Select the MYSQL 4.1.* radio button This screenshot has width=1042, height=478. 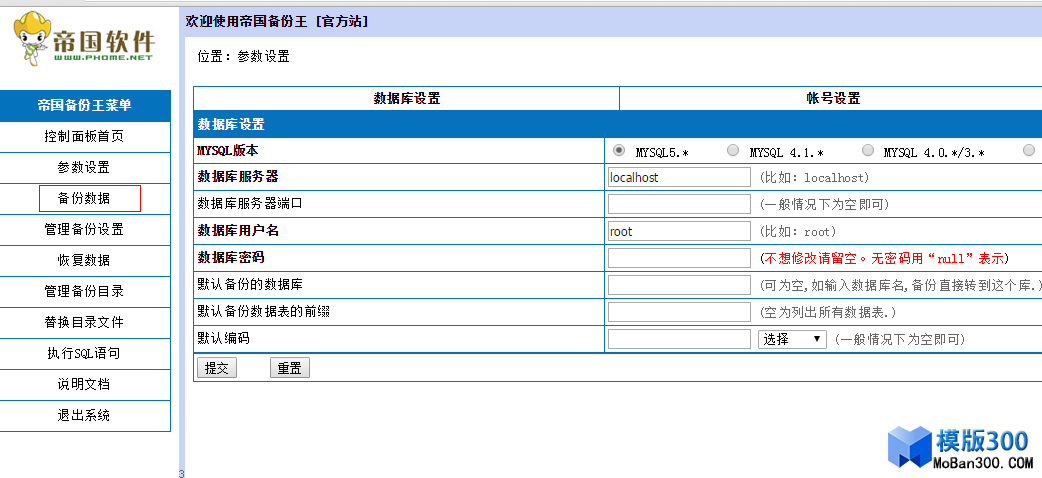tap(733, 151)
